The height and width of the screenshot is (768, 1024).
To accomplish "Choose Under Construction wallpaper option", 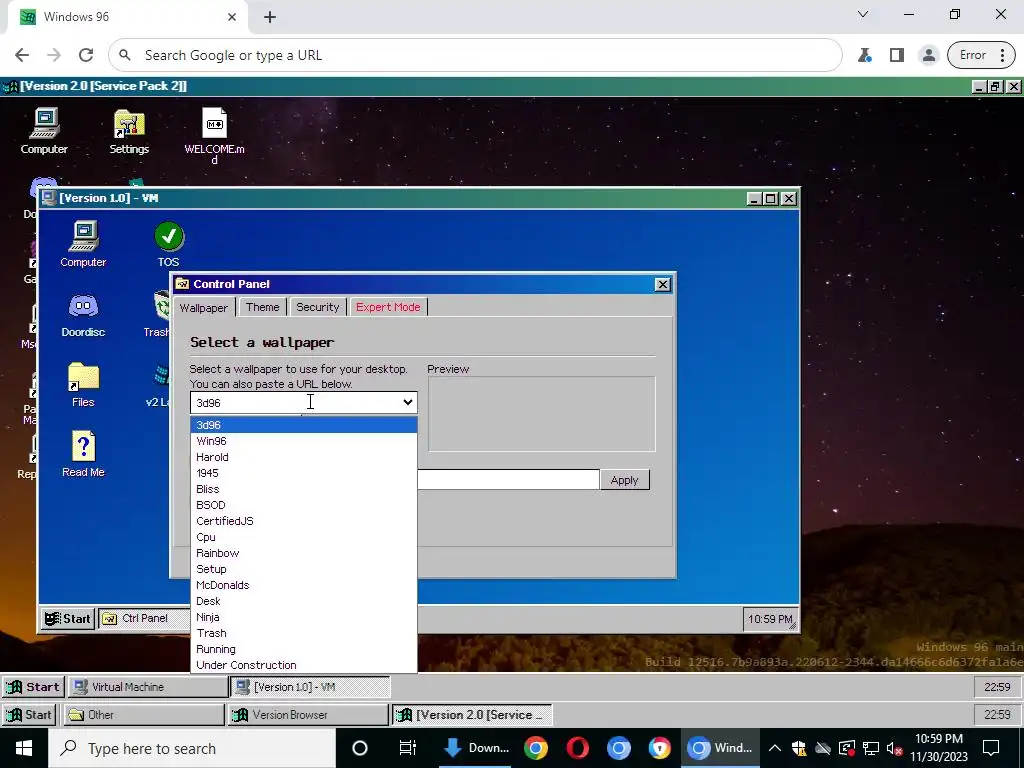I will (304, 665).
